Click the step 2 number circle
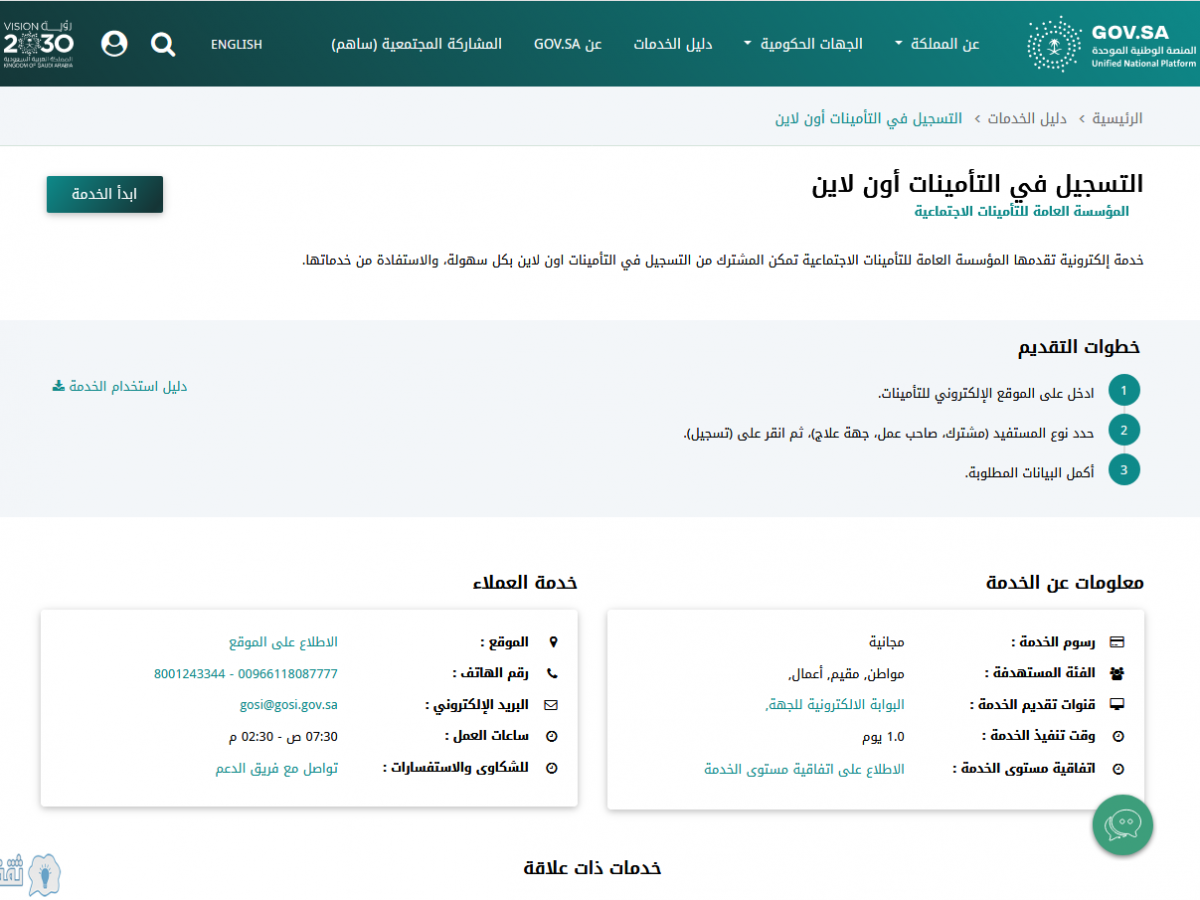1200x900 pixels. 1124,430
